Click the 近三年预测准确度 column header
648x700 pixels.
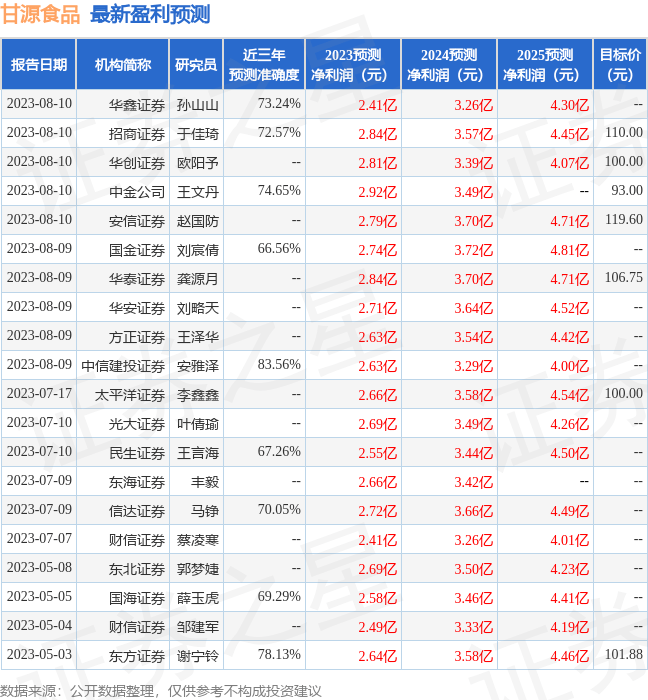pyautogui.click(x=263, y=65)
